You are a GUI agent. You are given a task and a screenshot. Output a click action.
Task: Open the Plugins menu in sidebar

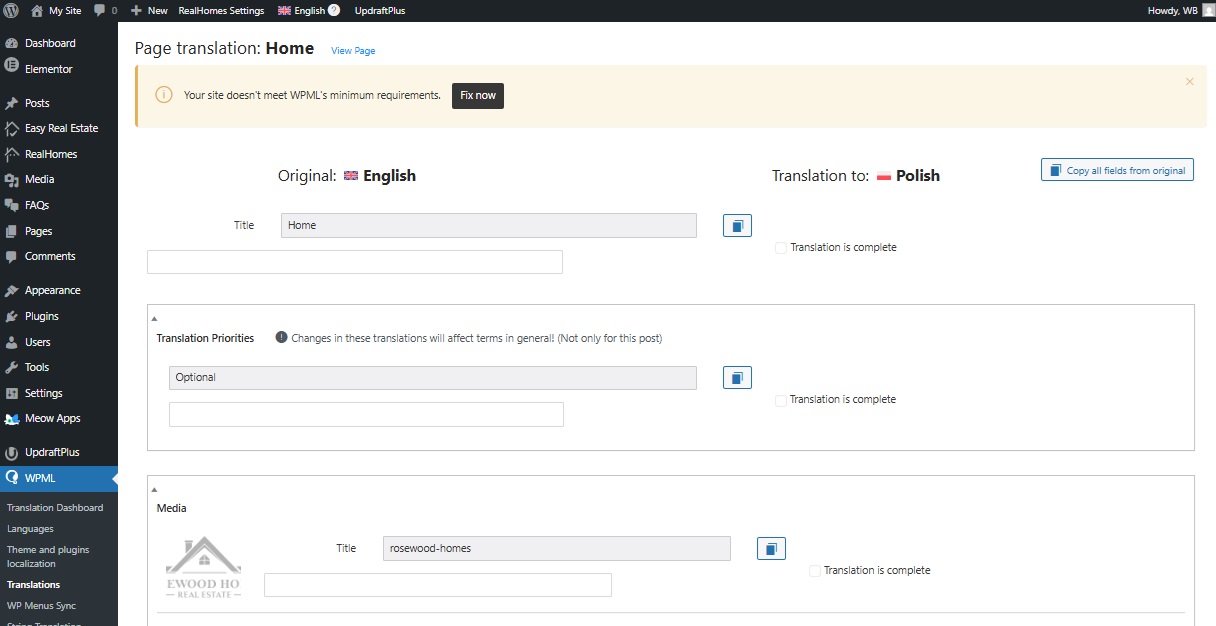41,316
